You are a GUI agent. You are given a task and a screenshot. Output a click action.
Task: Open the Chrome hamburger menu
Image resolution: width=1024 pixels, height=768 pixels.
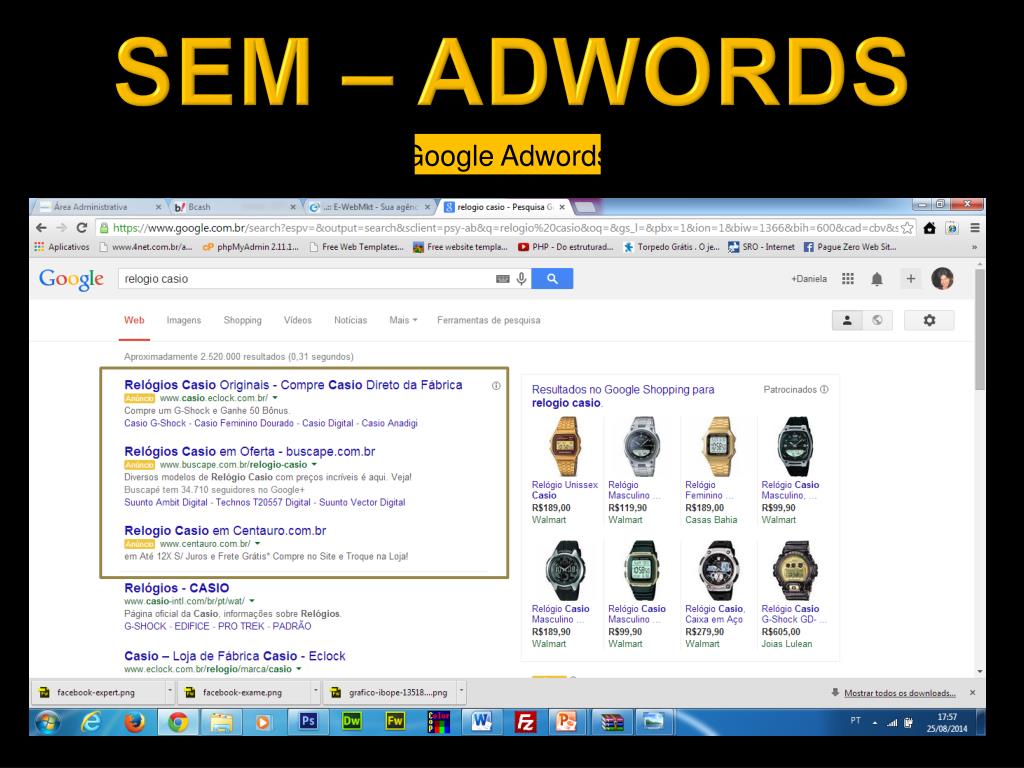tap(974, 228)
